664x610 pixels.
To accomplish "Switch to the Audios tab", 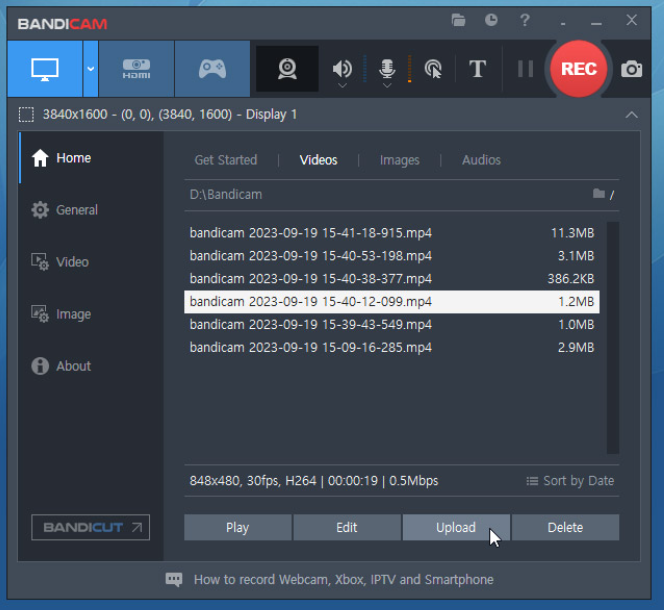I will click(481, 160).
